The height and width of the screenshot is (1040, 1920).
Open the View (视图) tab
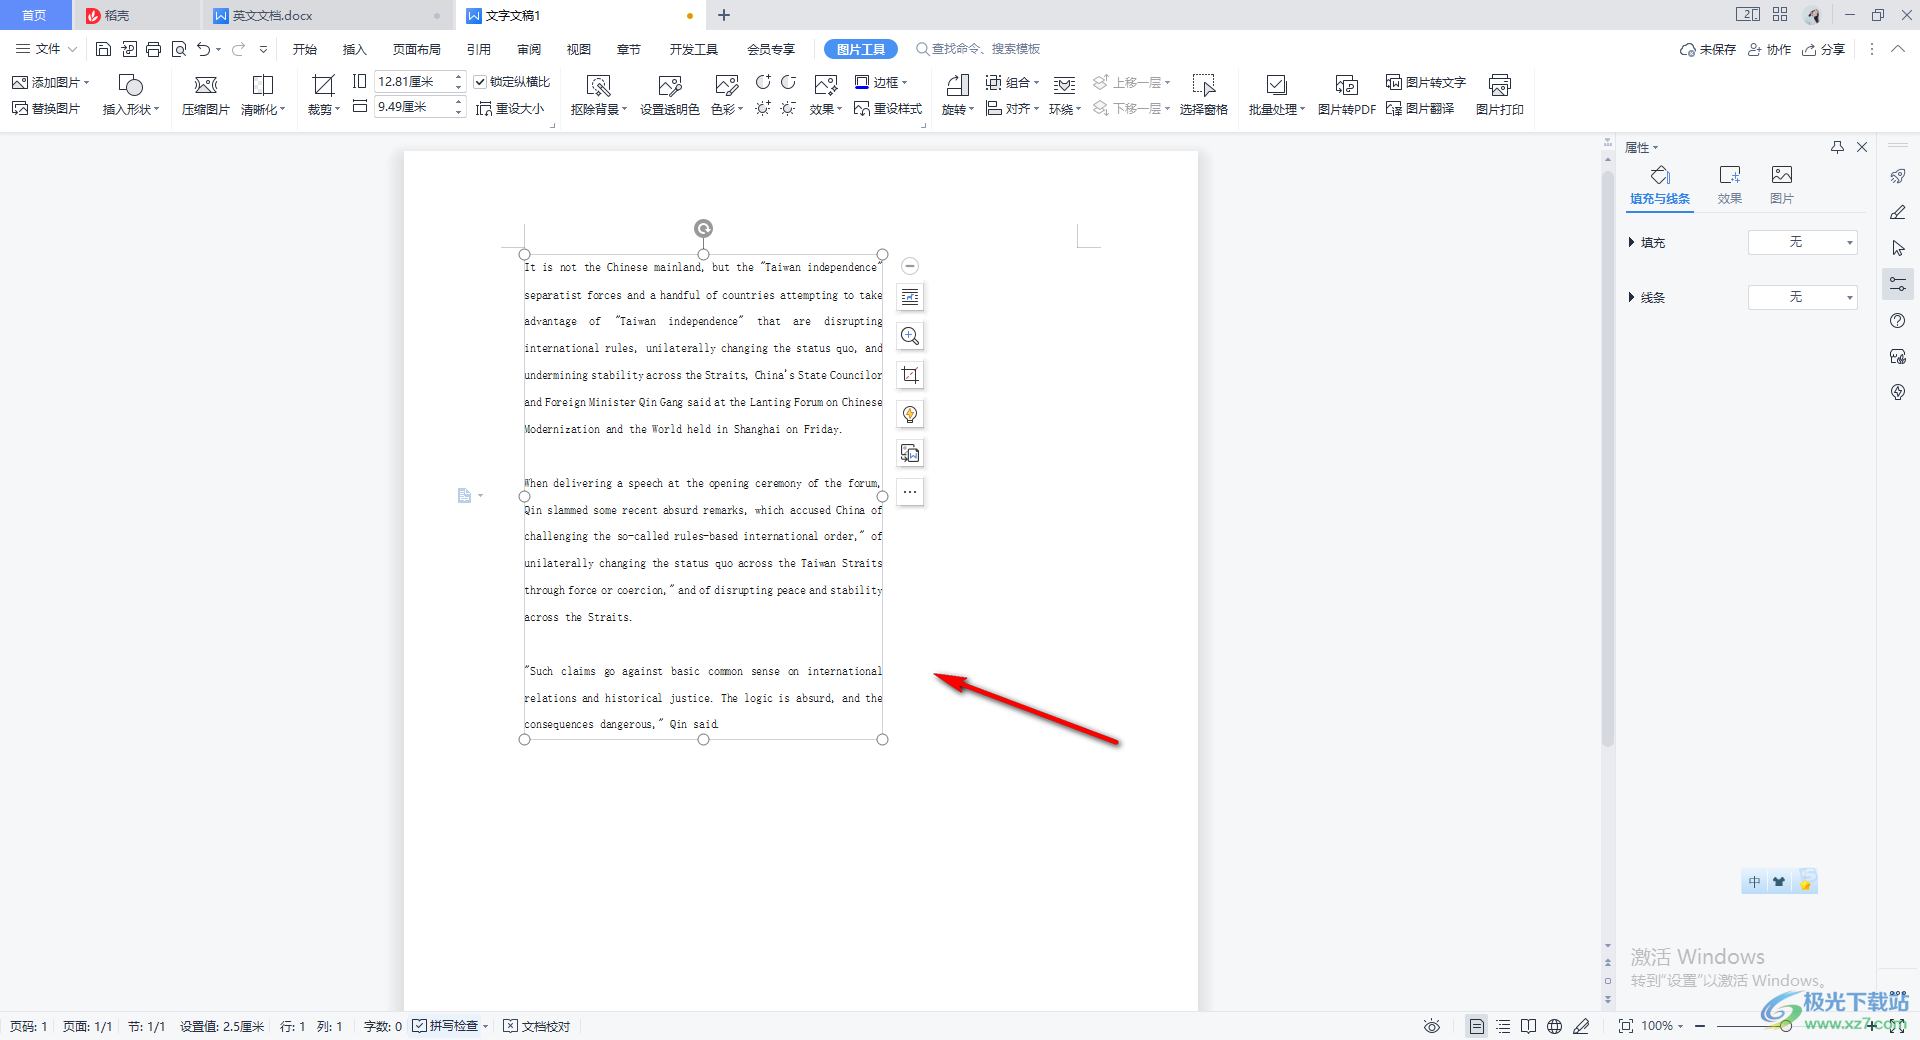pos(579,49)
